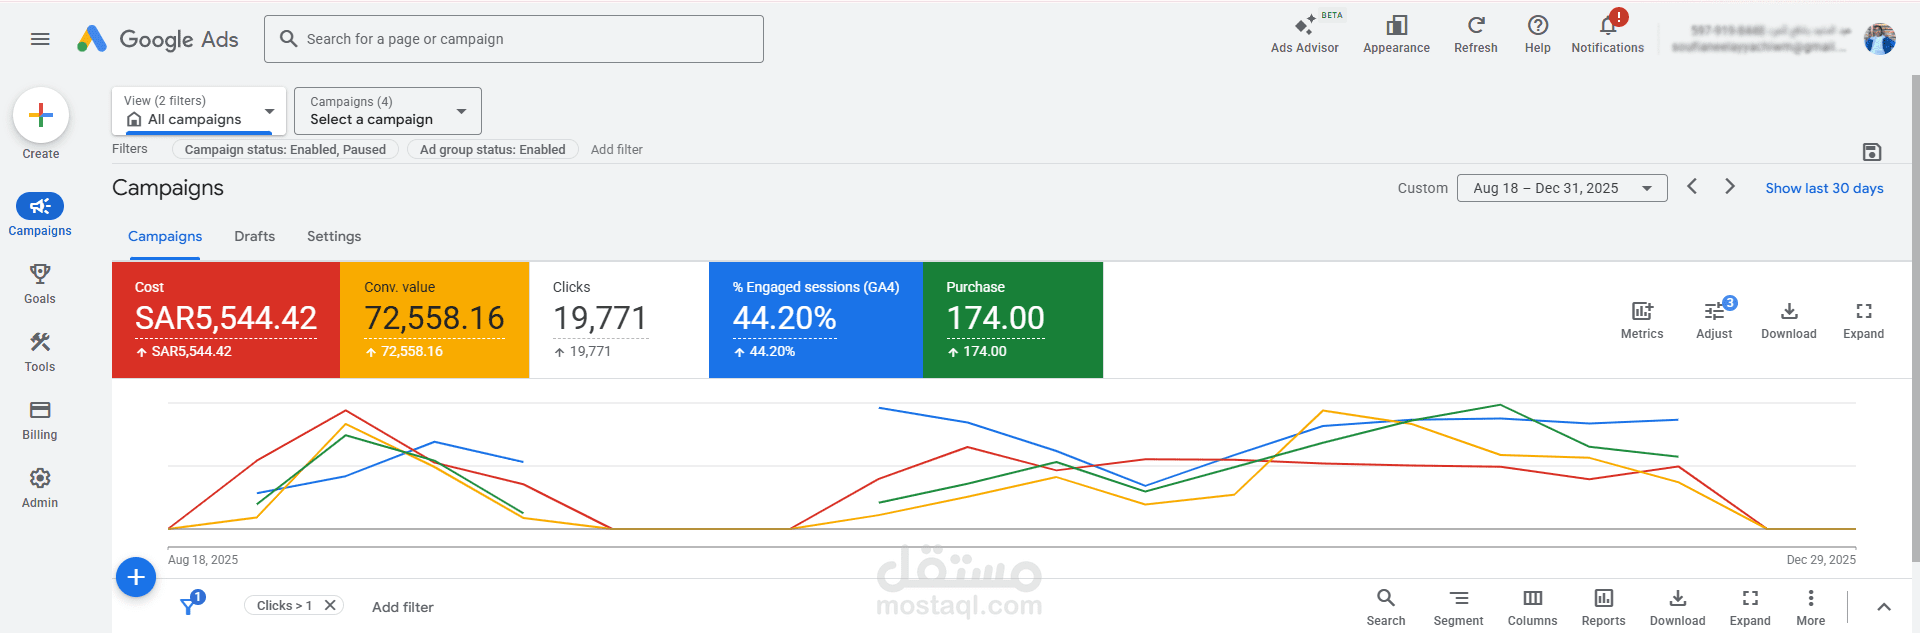Open the Help menu

1538,33
